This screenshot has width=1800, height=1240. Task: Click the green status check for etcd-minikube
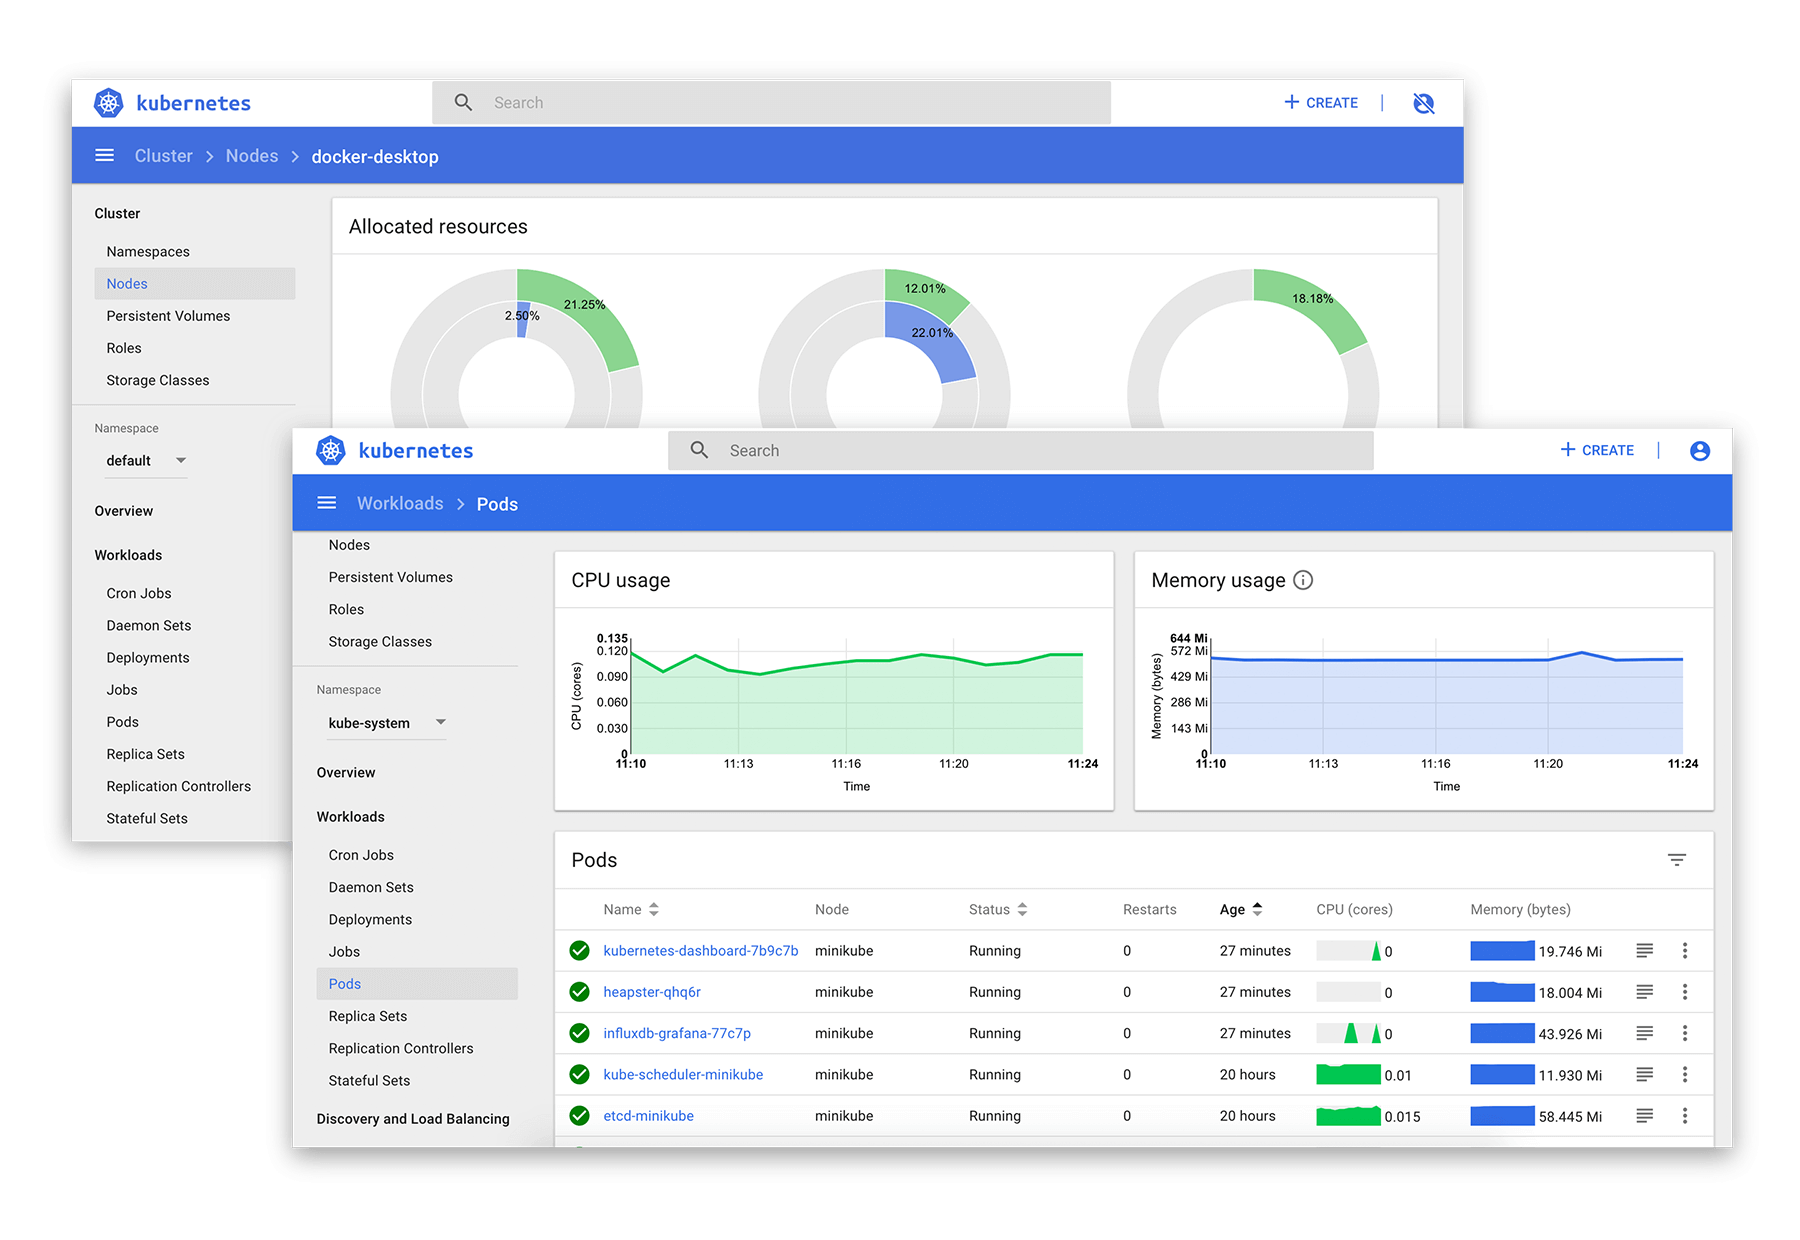tap(579, 1115)
